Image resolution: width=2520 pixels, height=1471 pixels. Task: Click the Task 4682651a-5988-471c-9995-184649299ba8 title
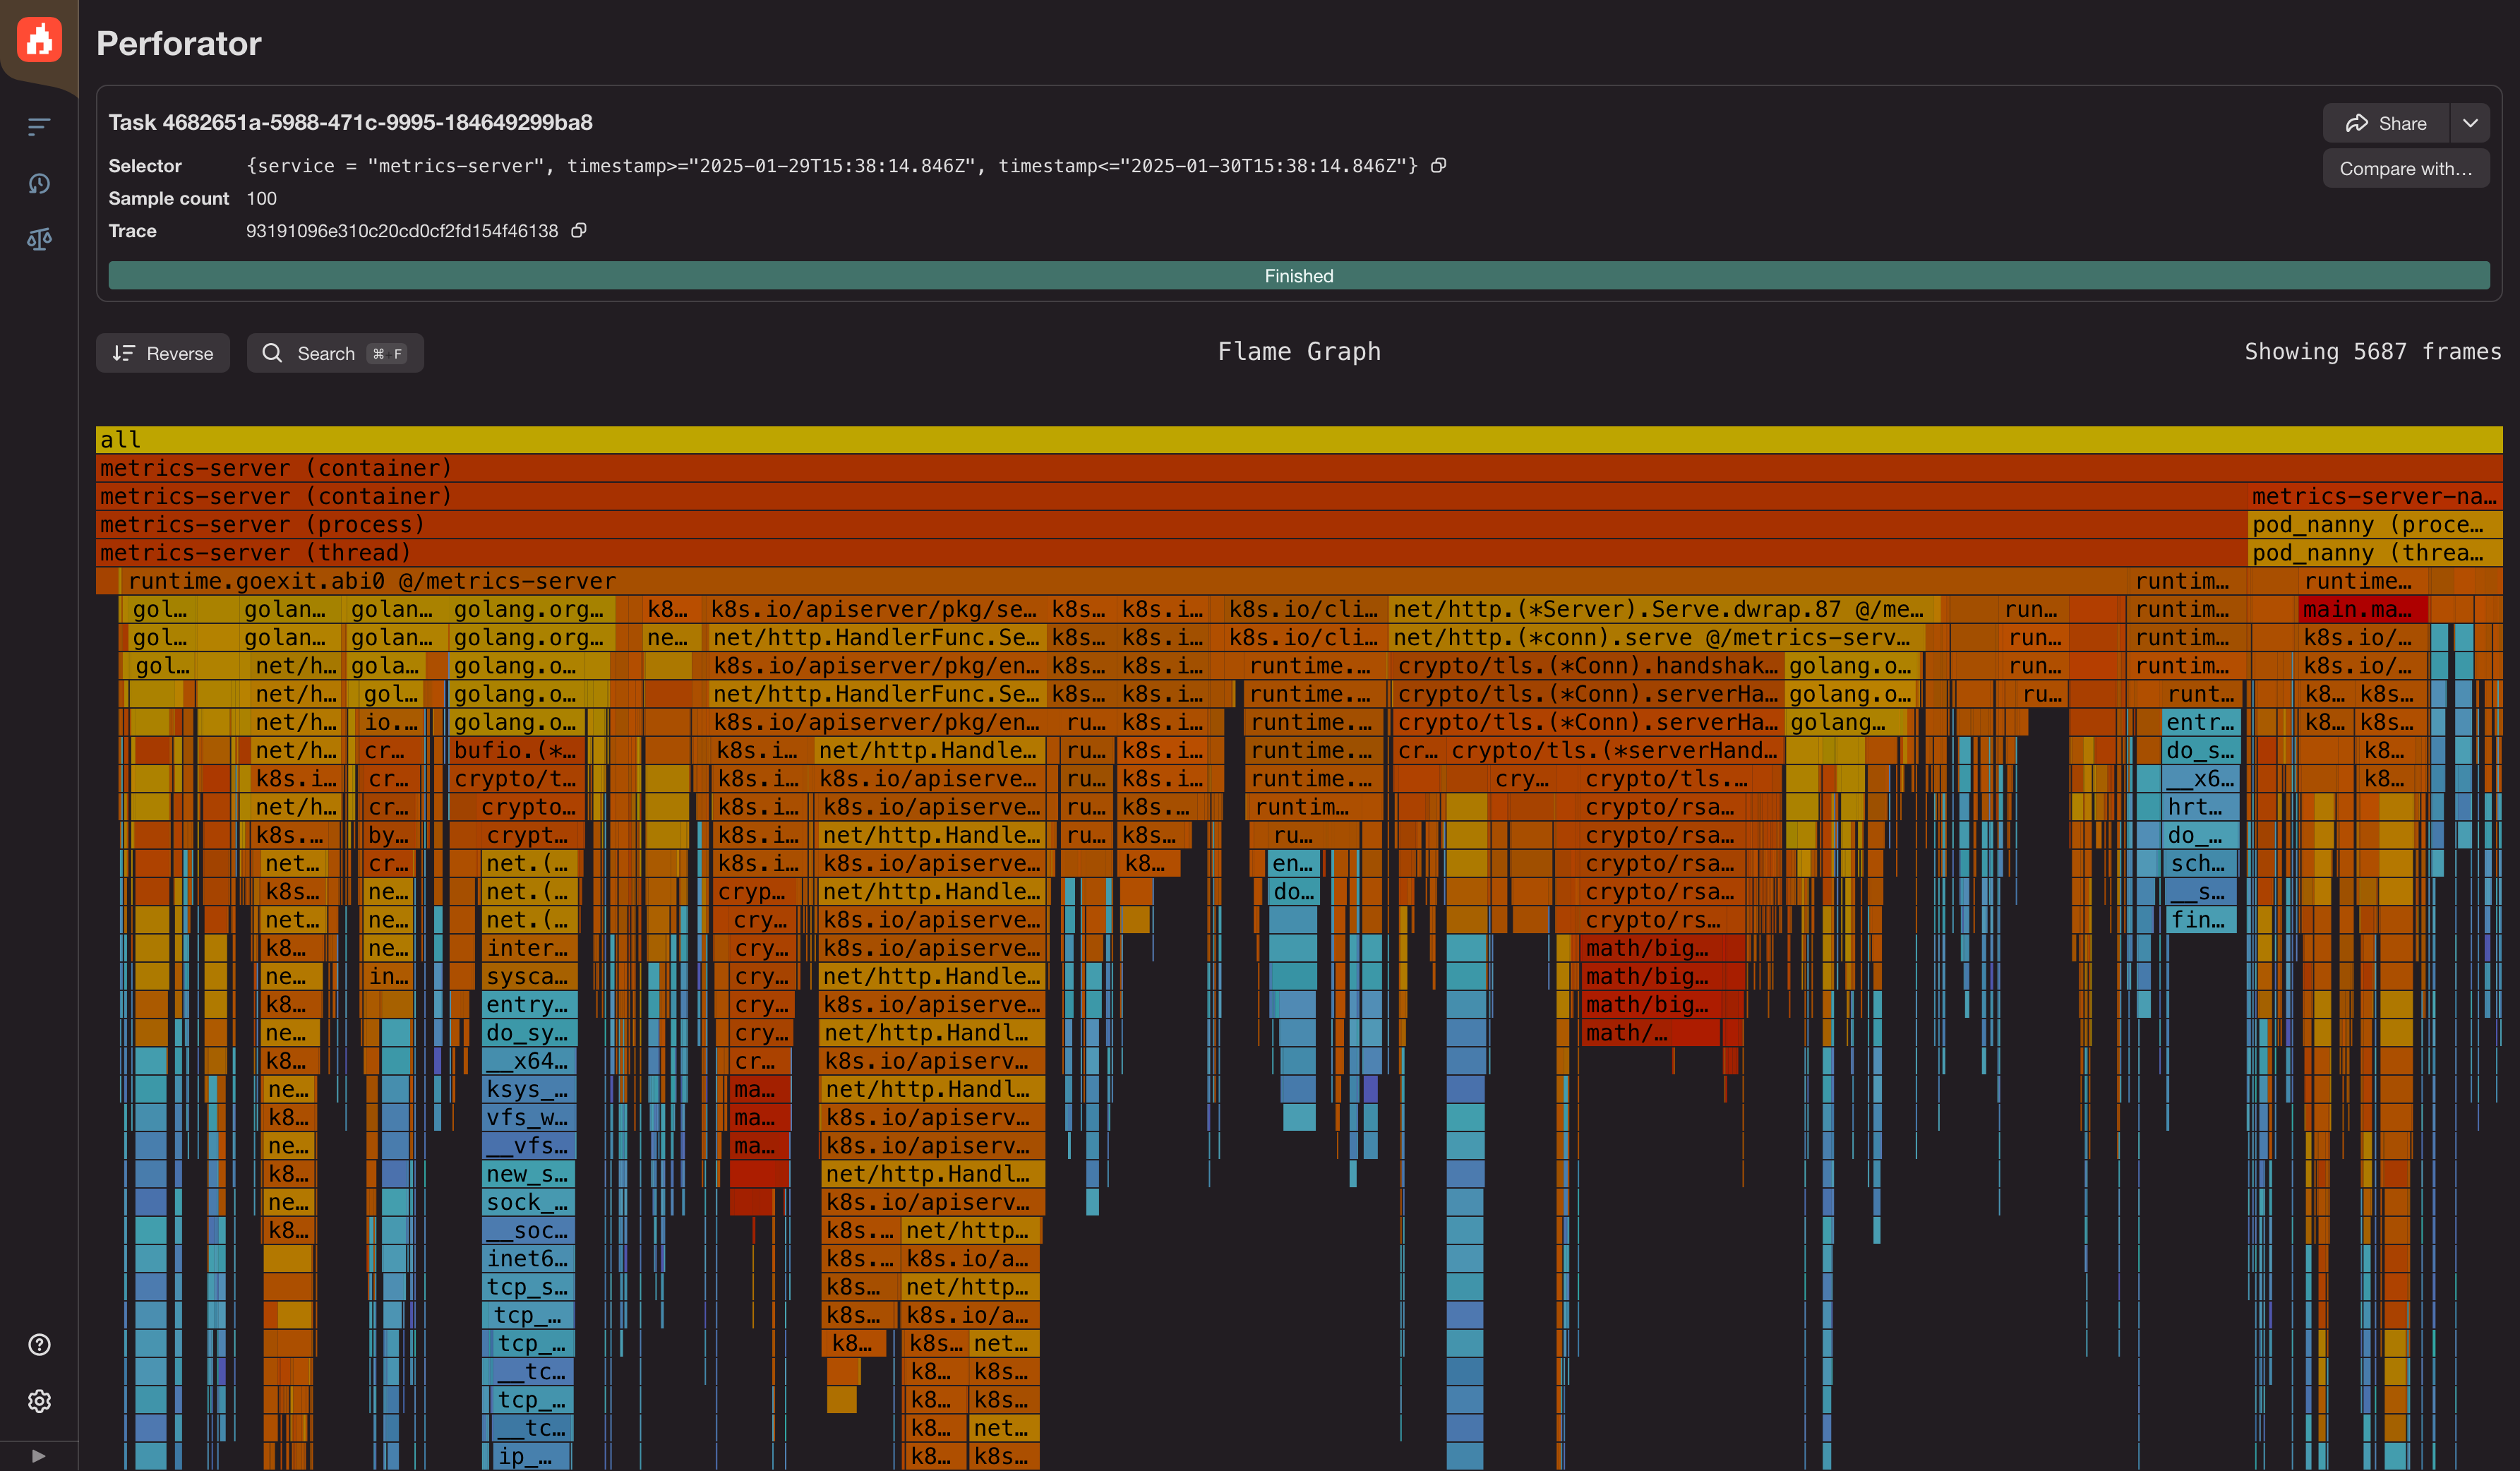tap(350, 122)
